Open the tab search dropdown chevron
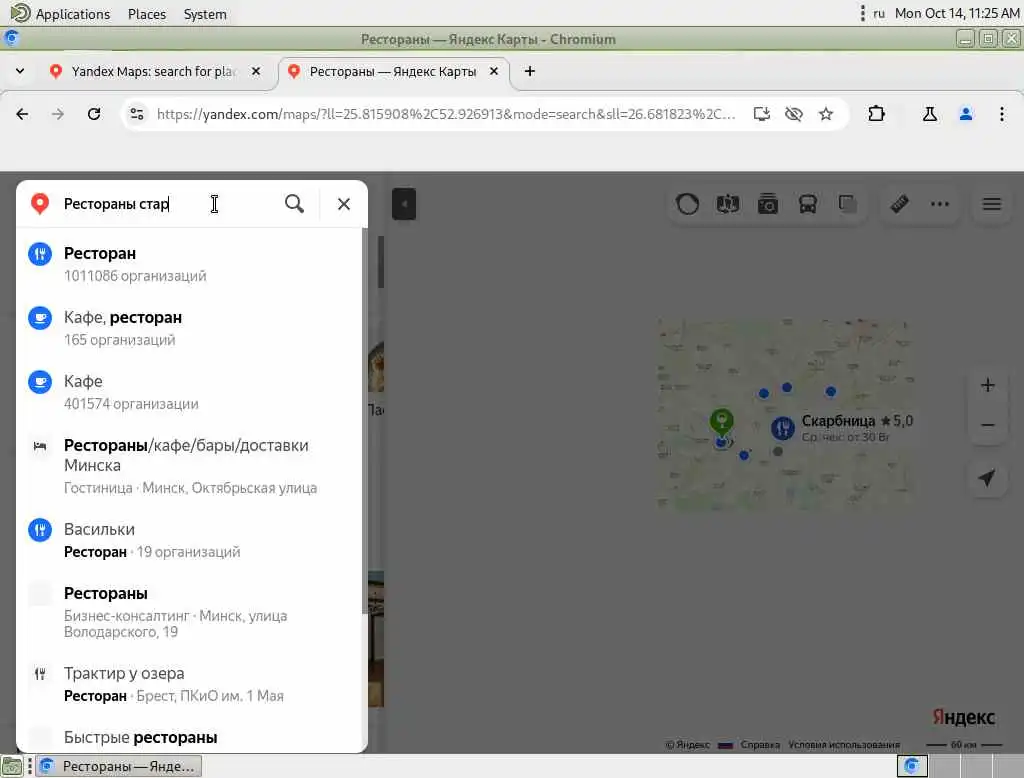This screenshot has height=778, width=1024. coord(20,71)
